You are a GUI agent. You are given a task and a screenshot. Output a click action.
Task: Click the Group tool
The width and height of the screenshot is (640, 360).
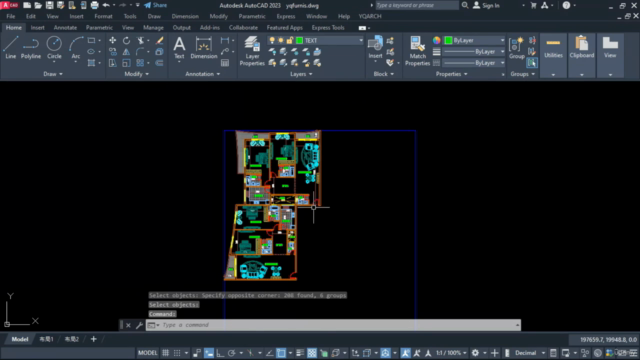click(517, 48)
